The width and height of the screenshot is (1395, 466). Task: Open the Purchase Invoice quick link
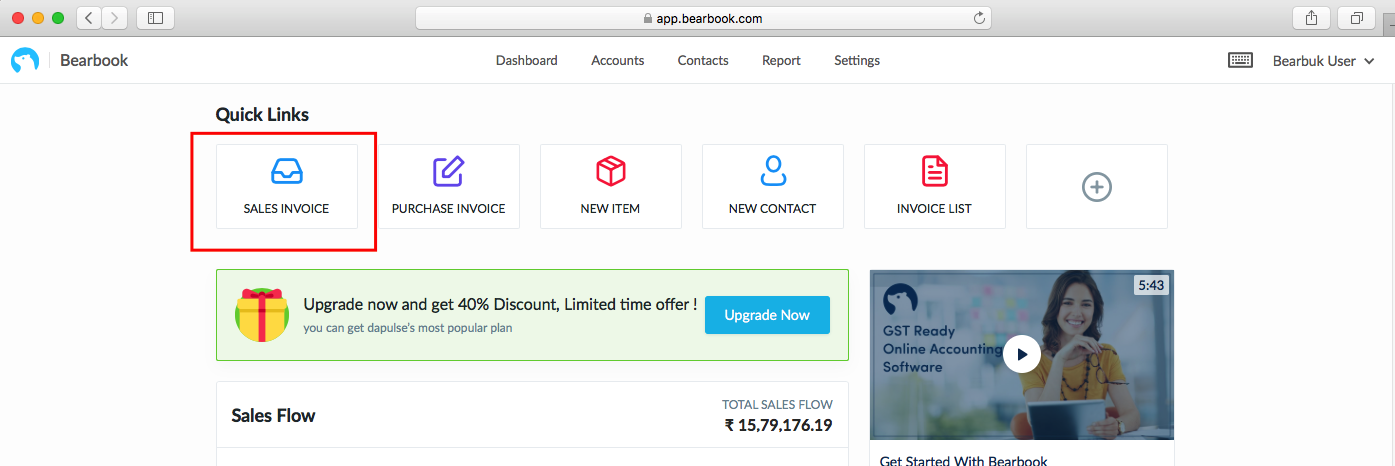(448, 186)
